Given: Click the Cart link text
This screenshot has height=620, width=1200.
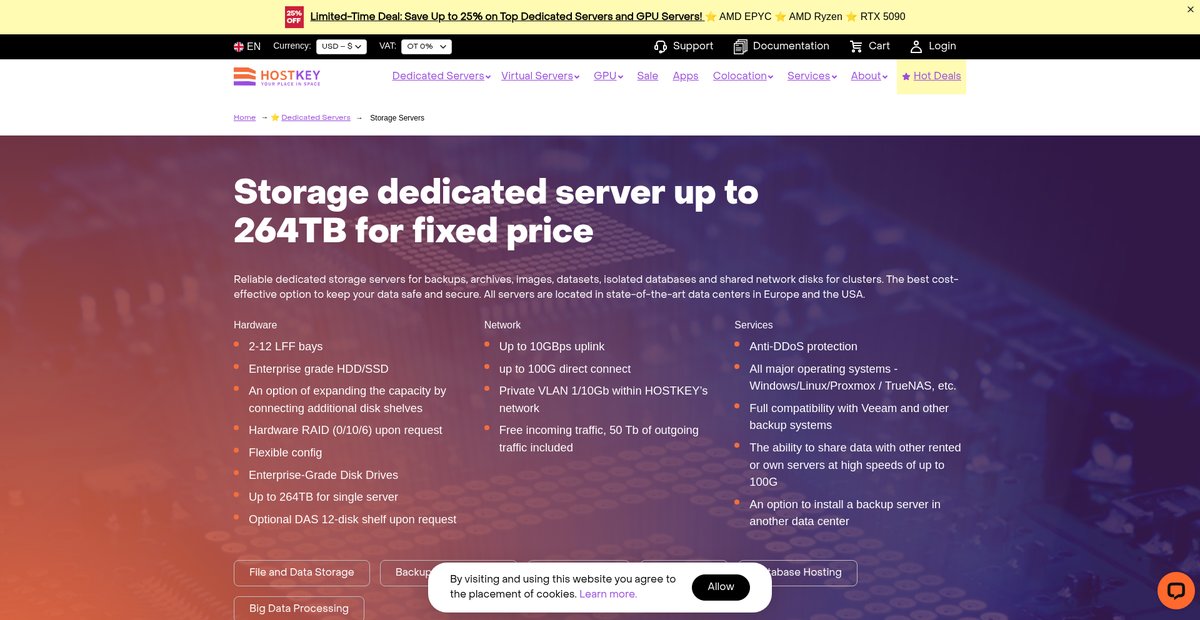Looking at the screenshot, I should [879, 46].
